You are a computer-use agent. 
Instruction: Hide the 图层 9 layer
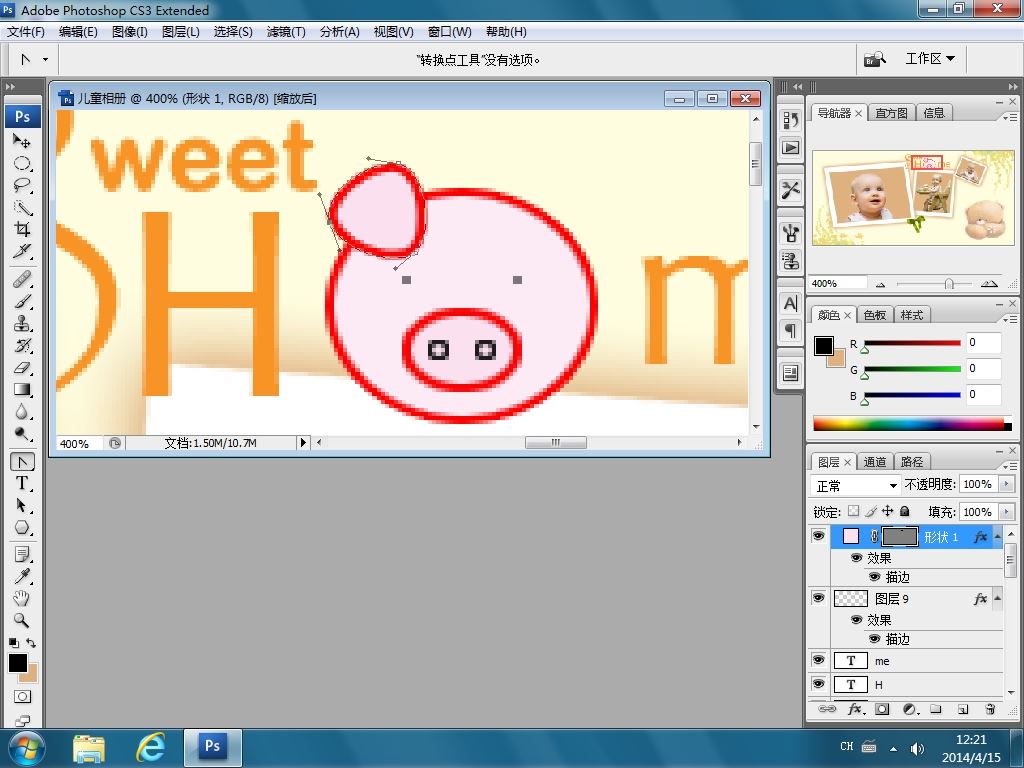click(x=818, y=598)
